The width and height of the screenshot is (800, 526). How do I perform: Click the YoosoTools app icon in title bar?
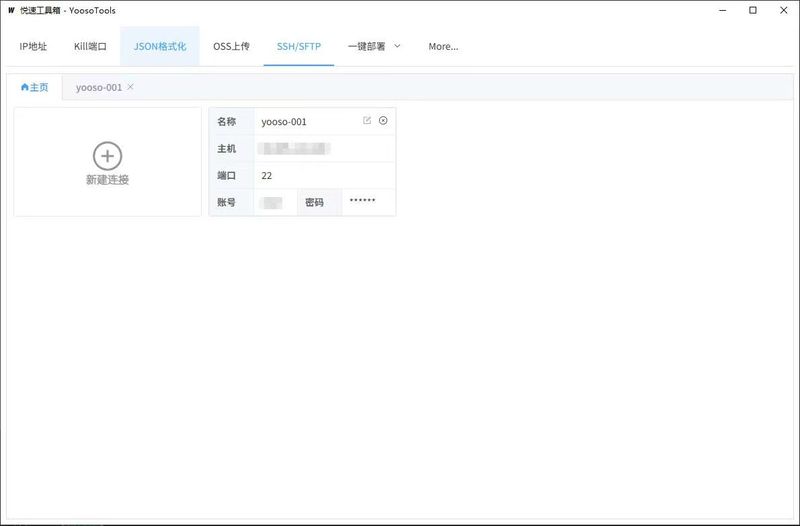(11, 10)
